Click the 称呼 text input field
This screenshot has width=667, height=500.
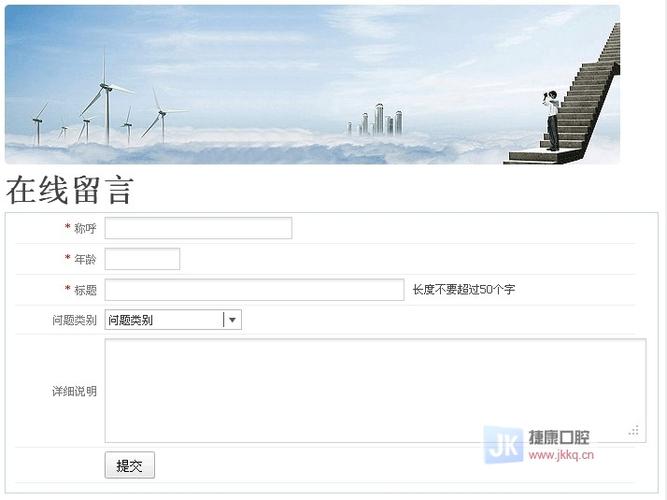198,228
